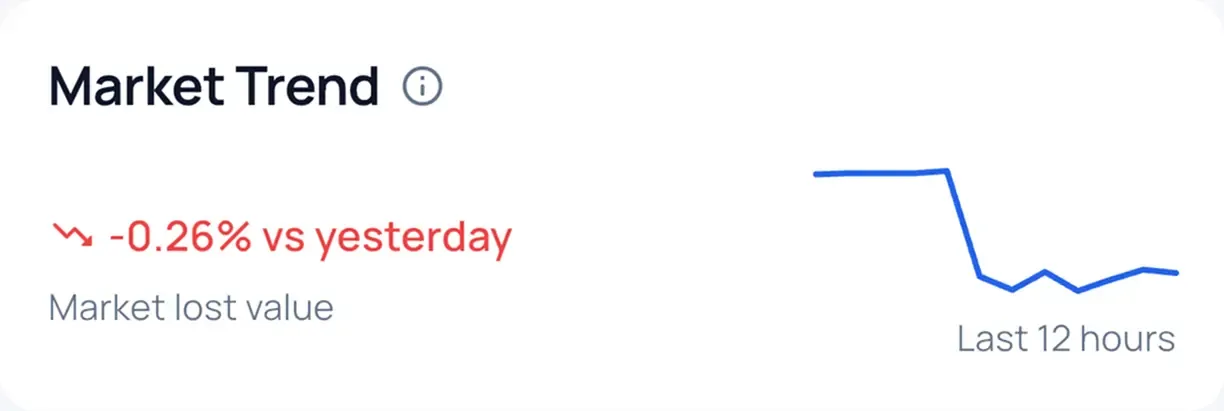
Task: Click the steep drop segment of the sparkline
Action: pos(963,223)
